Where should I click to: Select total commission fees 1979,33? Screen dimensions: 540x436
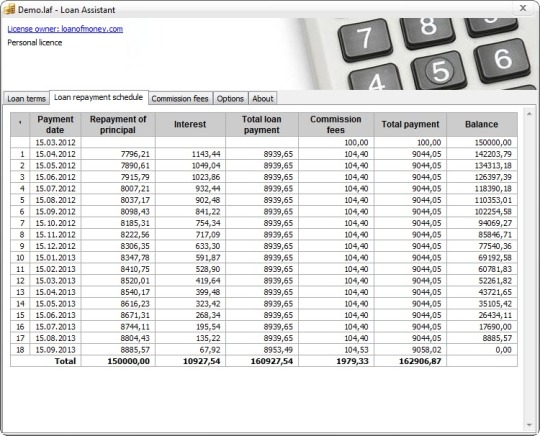tap(336, 361)
